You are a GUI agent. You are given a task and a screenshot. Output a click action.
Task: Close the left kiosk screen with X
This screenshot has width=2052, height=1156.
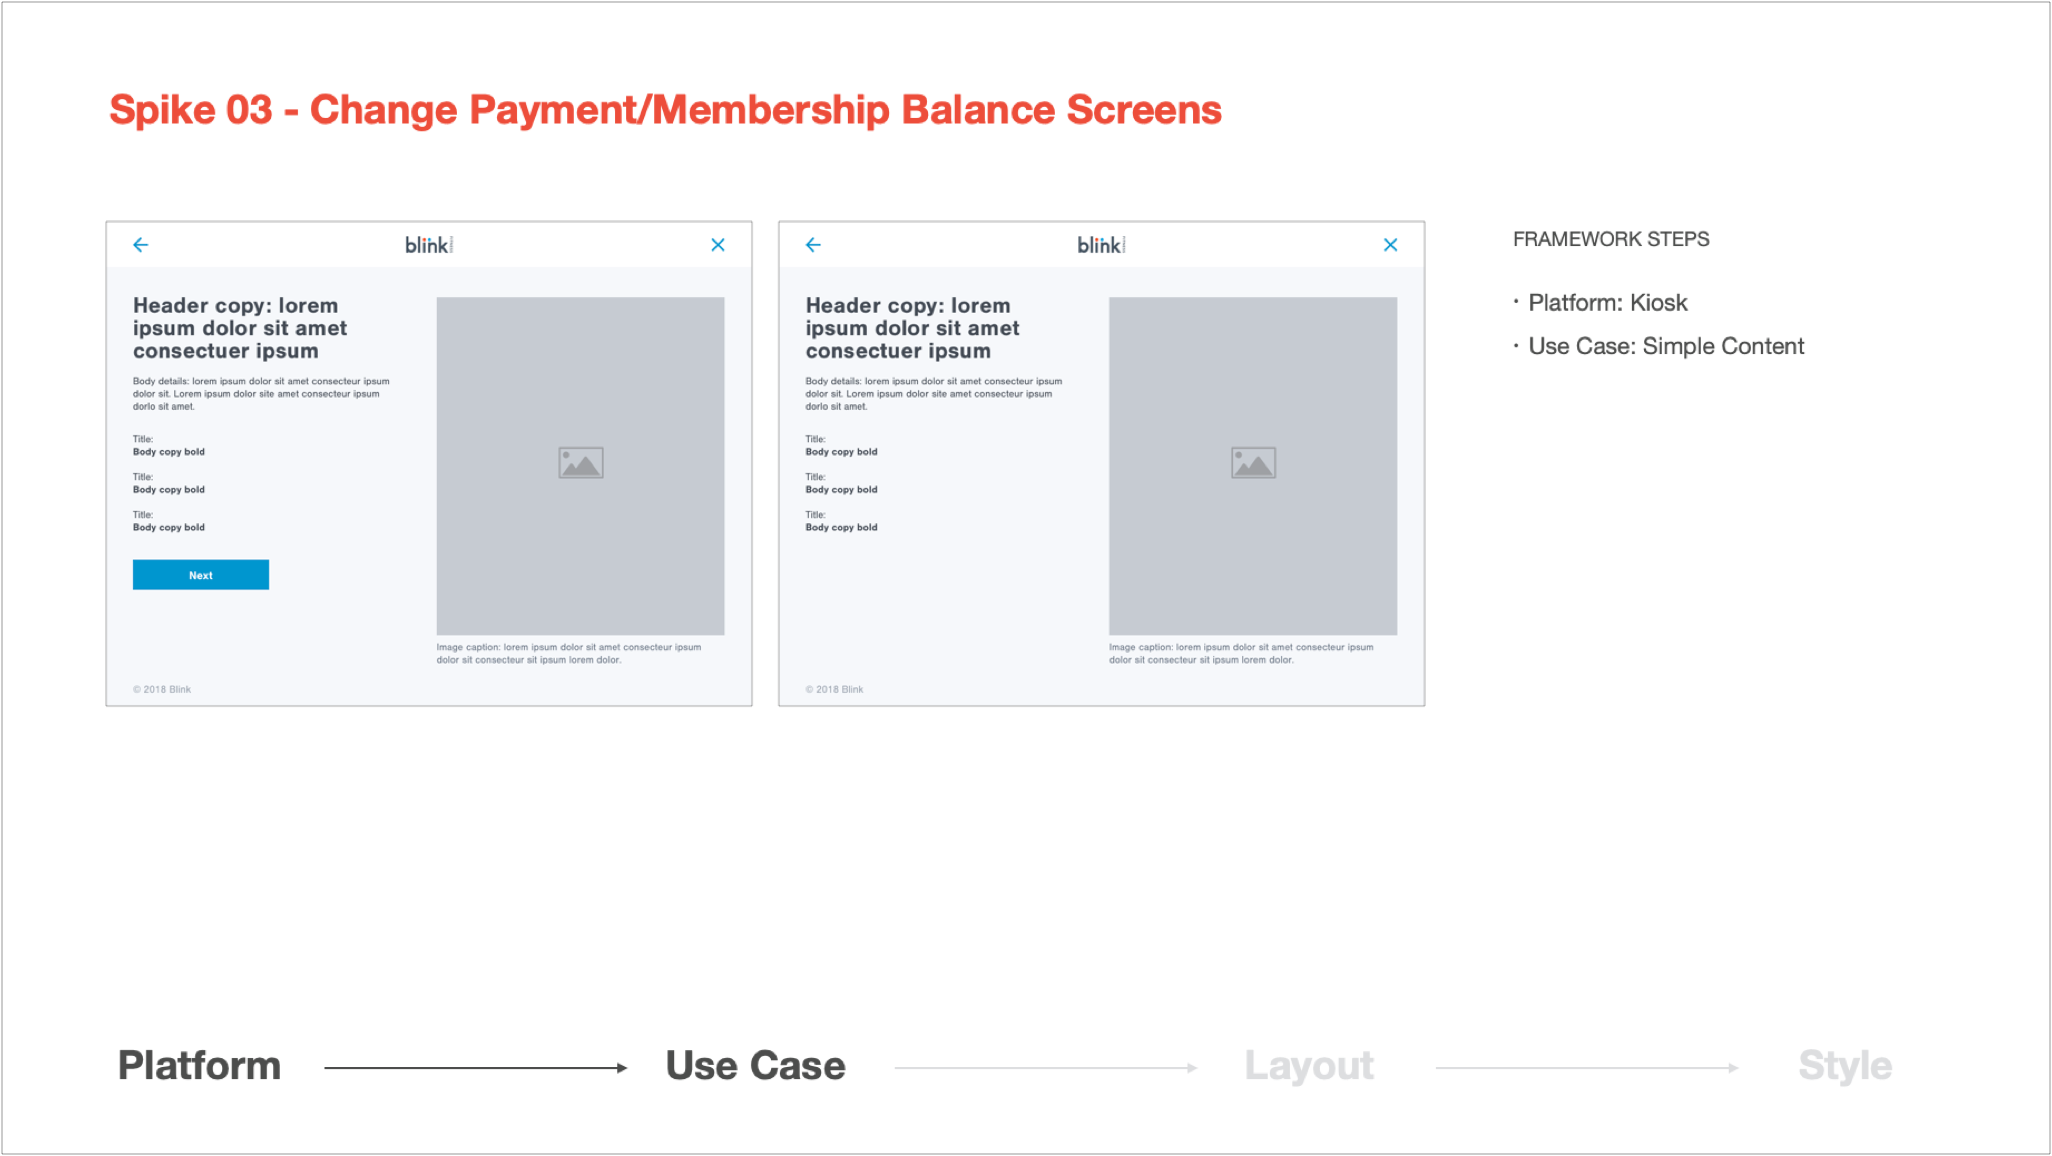[x=718, y=245]
